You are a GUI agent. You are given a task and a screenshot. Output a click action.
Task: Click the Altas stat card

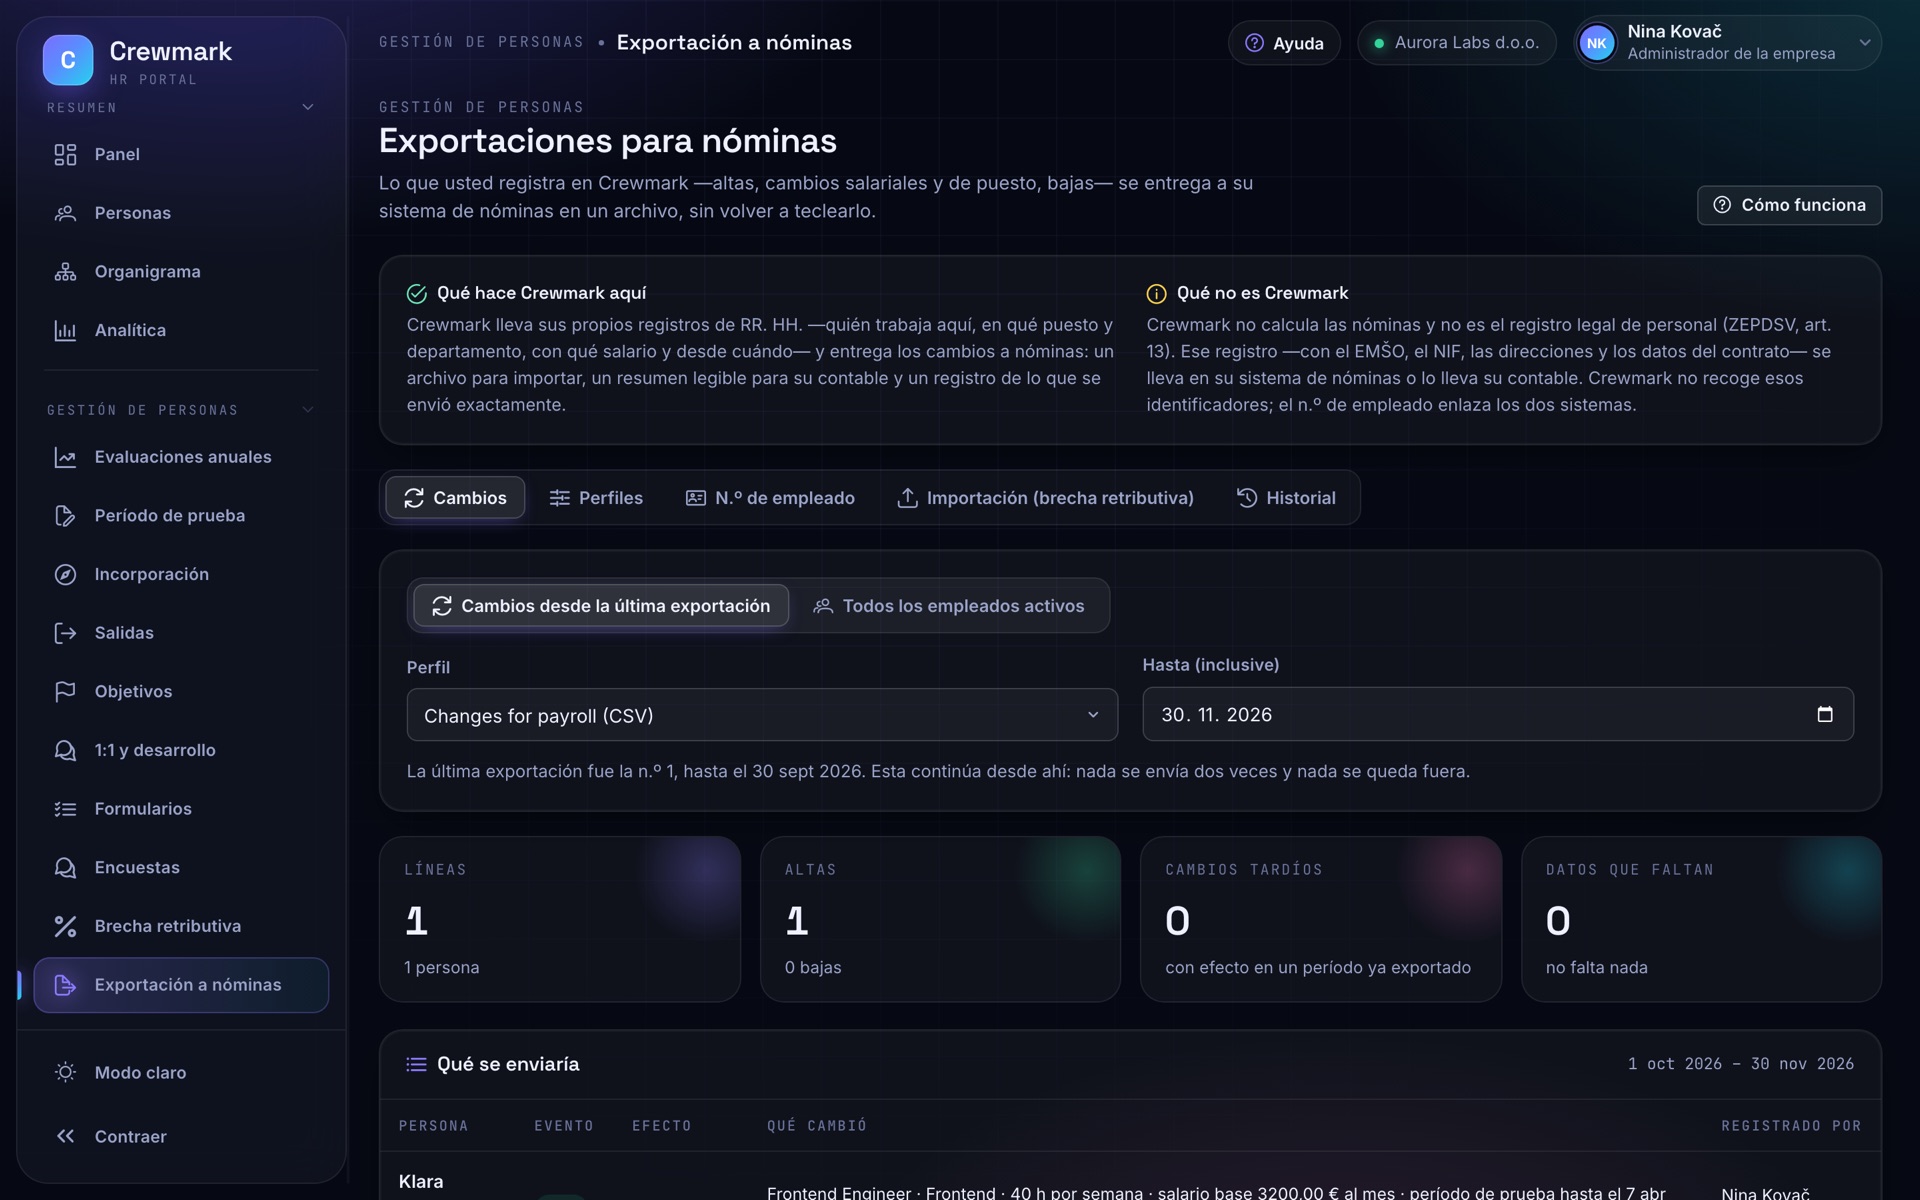pos(940,919)
